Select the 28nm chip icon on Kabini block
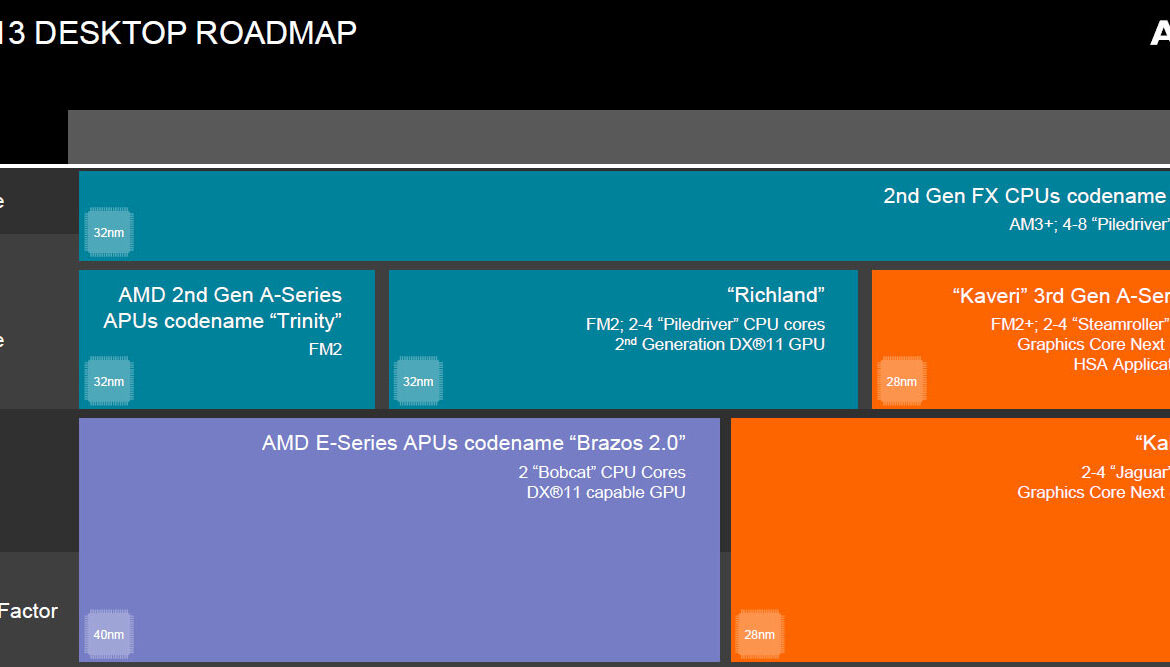The height and width of the screenshot is (667, 1170). [x=759, y=634]
